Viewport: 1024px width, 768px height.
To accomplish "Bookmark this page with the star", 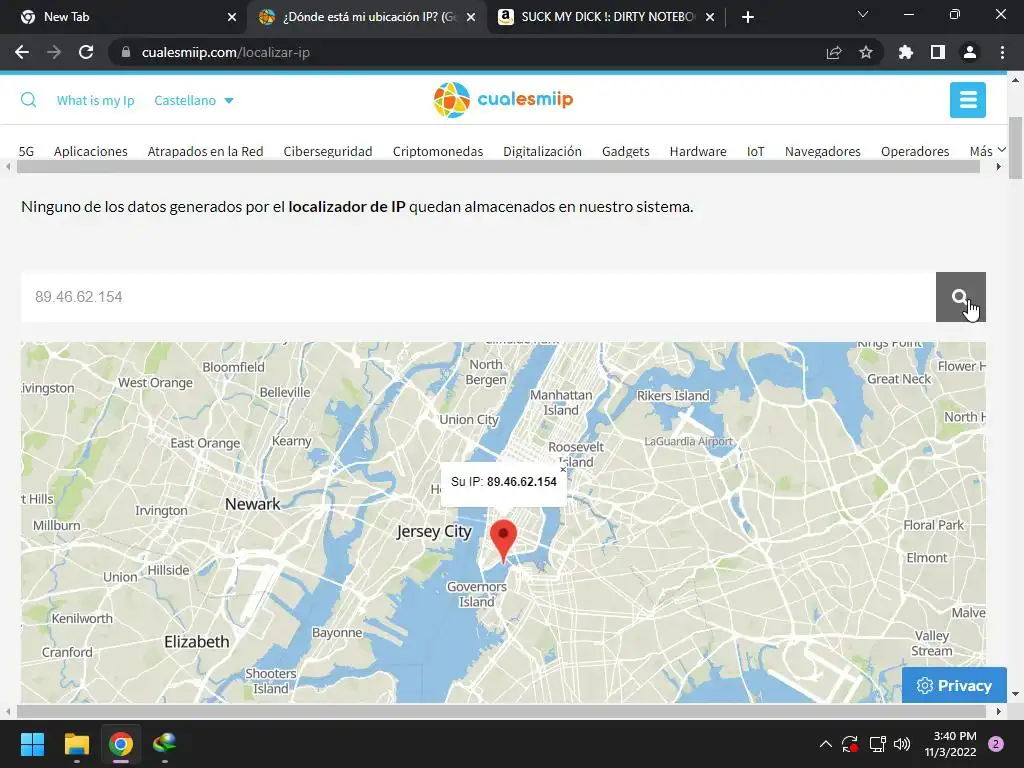I will [x=866, y=52].
